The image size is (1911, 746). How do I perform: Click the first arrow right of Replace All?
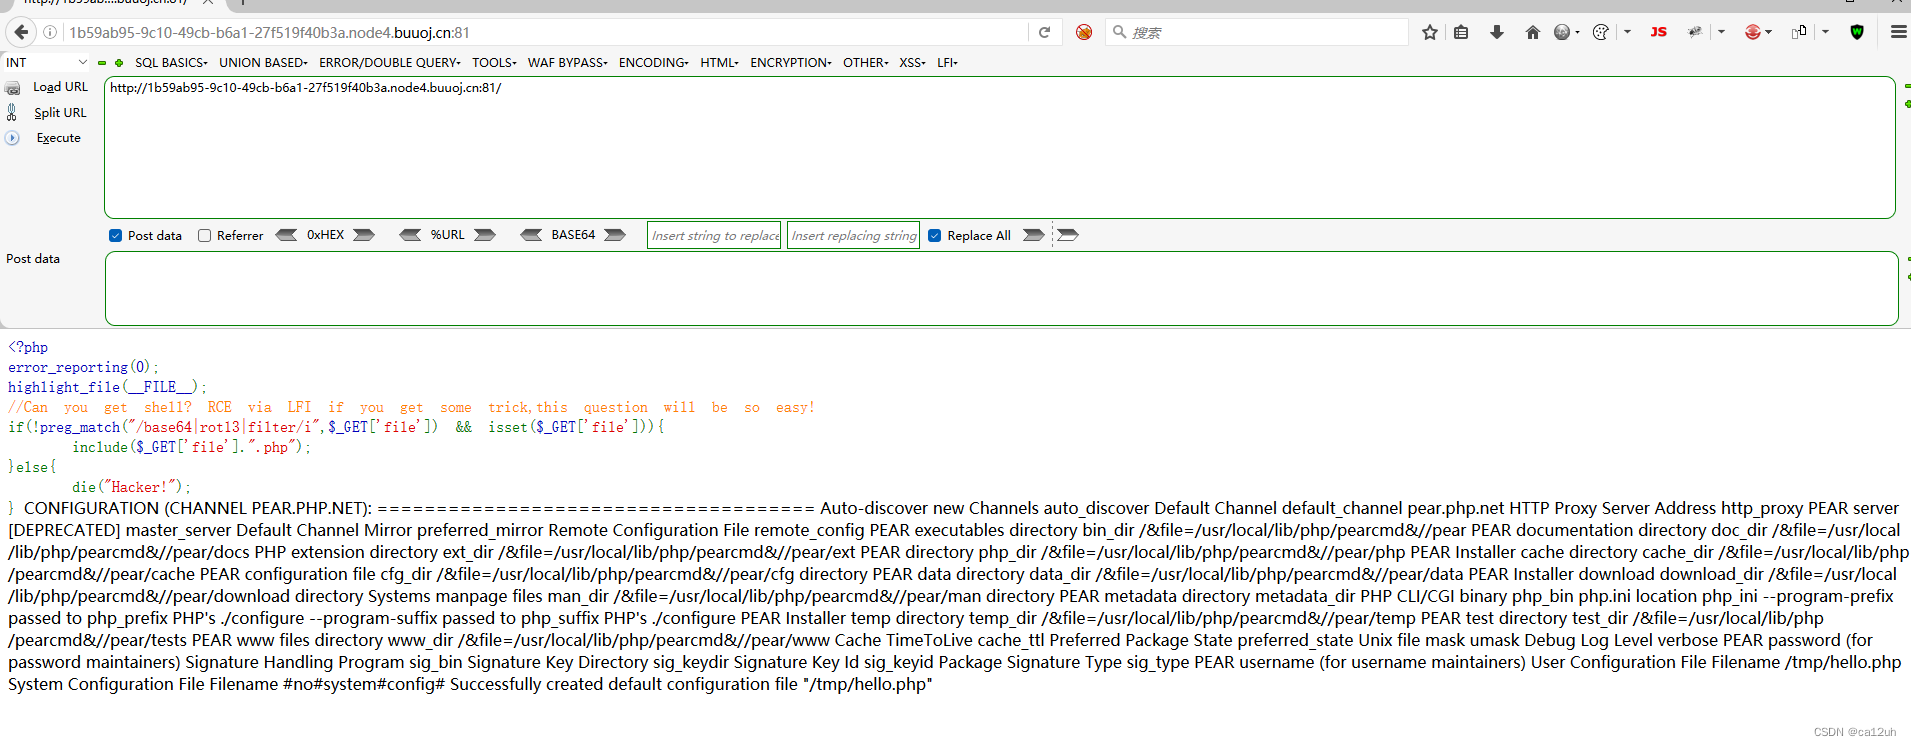point(1034,235)
